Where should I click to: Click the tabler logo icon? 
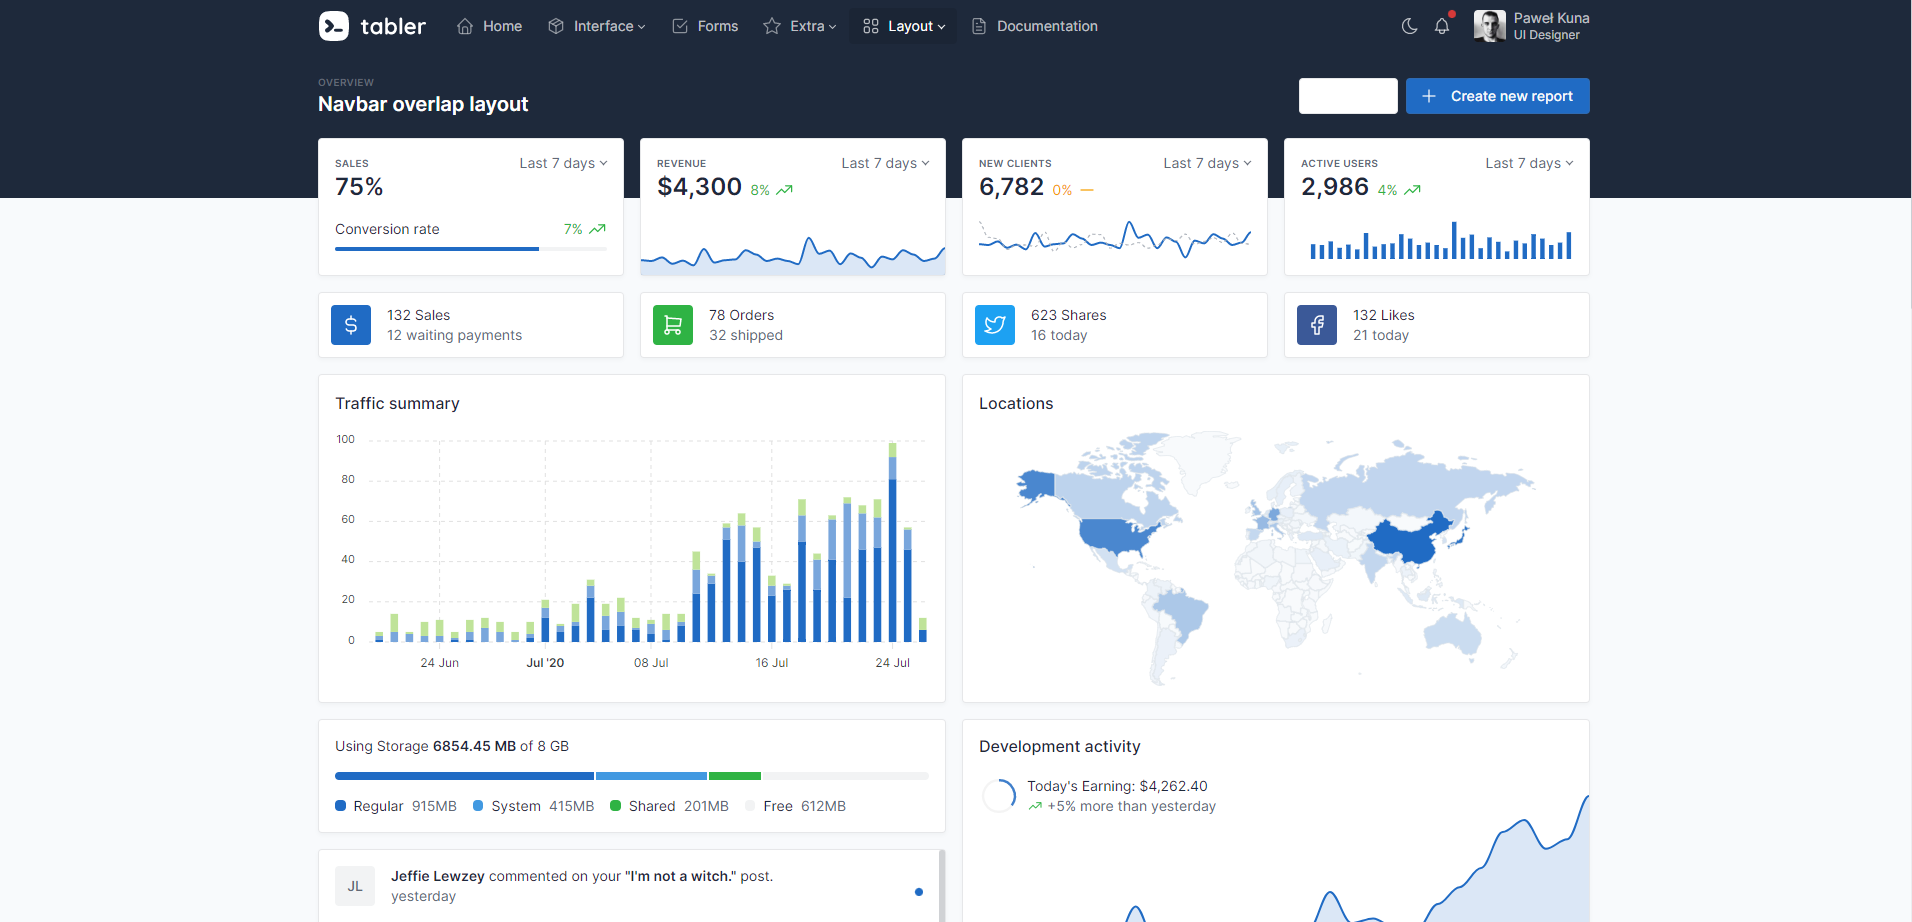pyautogui.click(x=334, y=26)
